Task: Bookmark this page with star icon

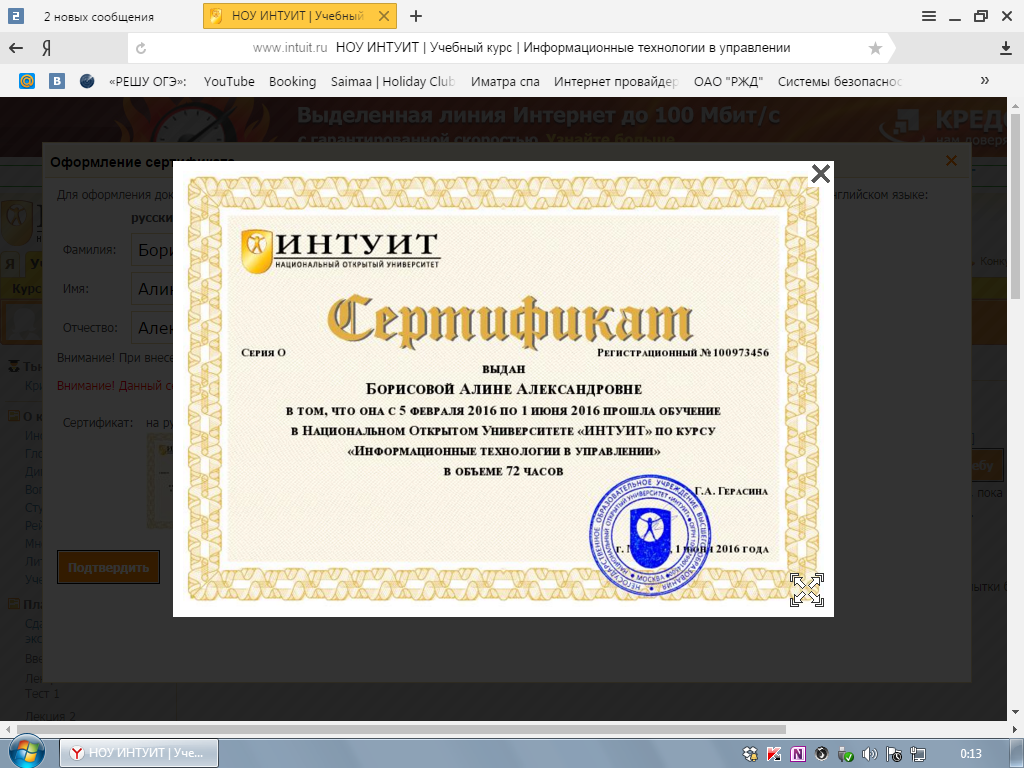Action: [875, 48]
